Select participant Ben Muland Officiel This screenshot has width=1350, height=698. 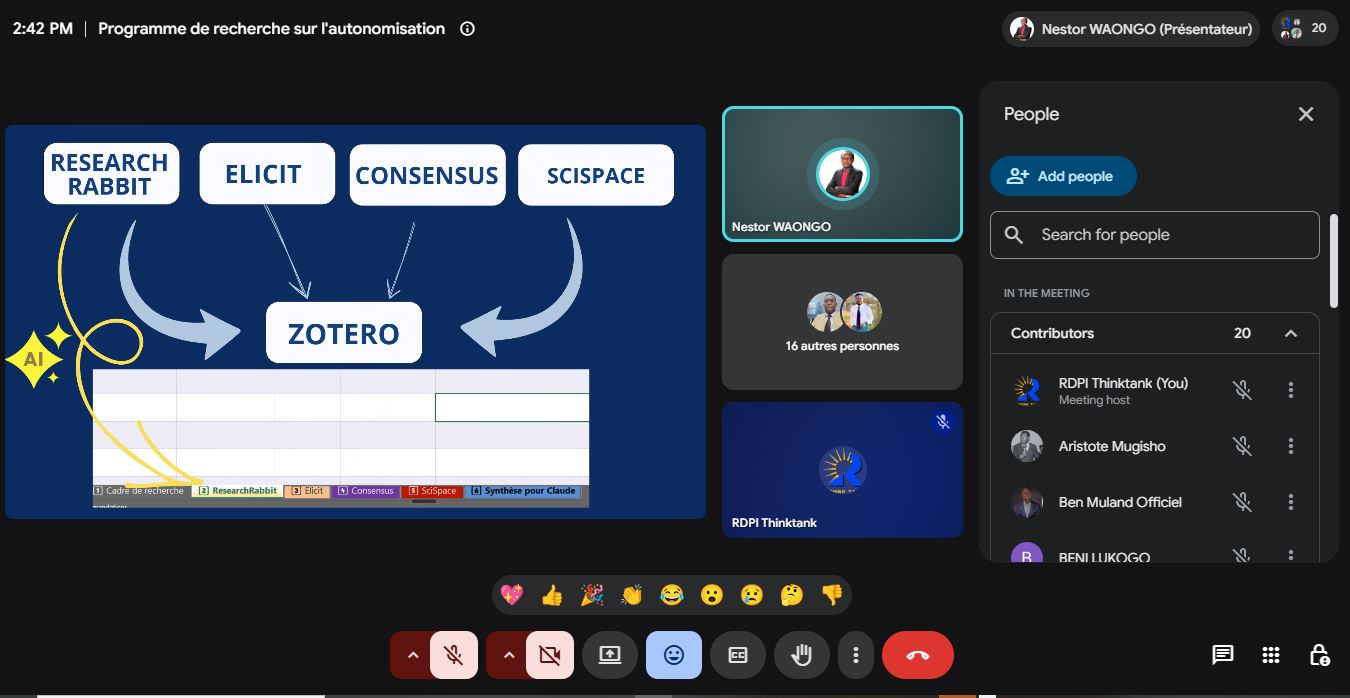1120,502
